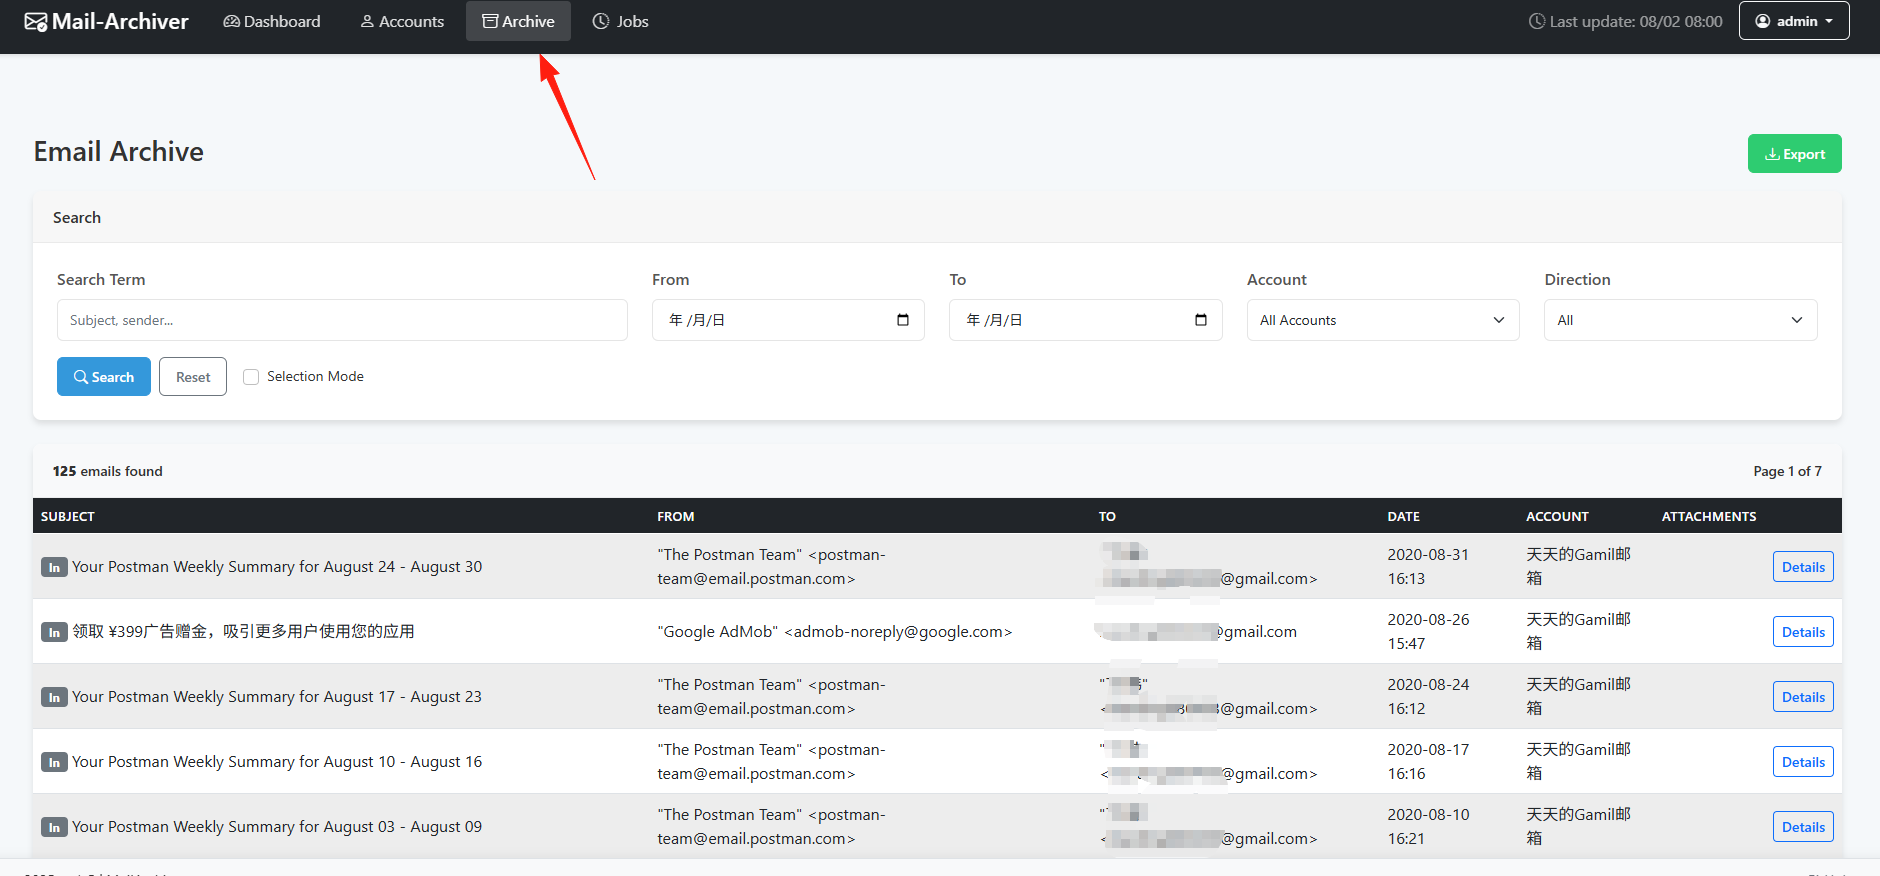
Task: Click the 'Page 1 of 7' indicator
Action: click(x=1787, y=471)
